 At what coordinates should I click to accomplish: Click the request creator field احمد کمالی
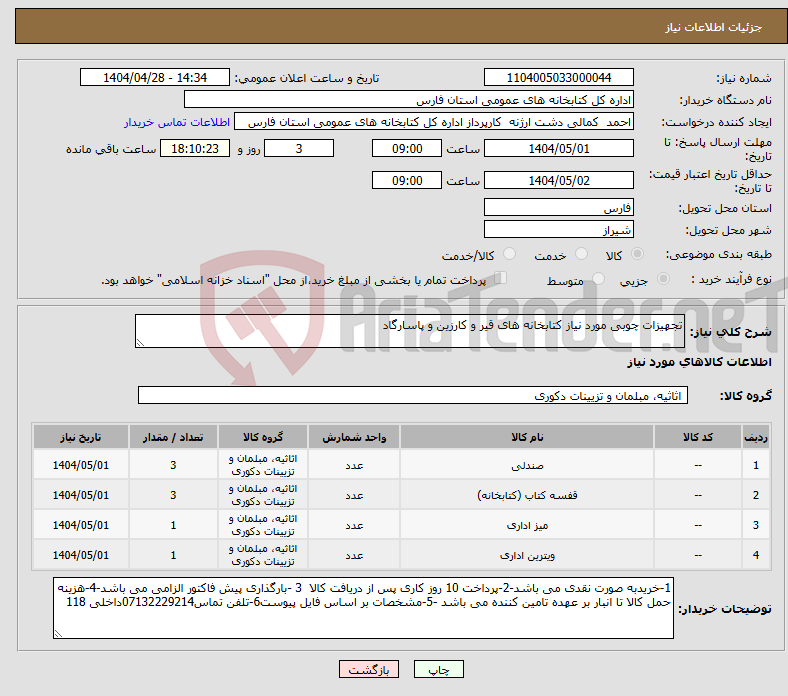click(x=434, y=122)
